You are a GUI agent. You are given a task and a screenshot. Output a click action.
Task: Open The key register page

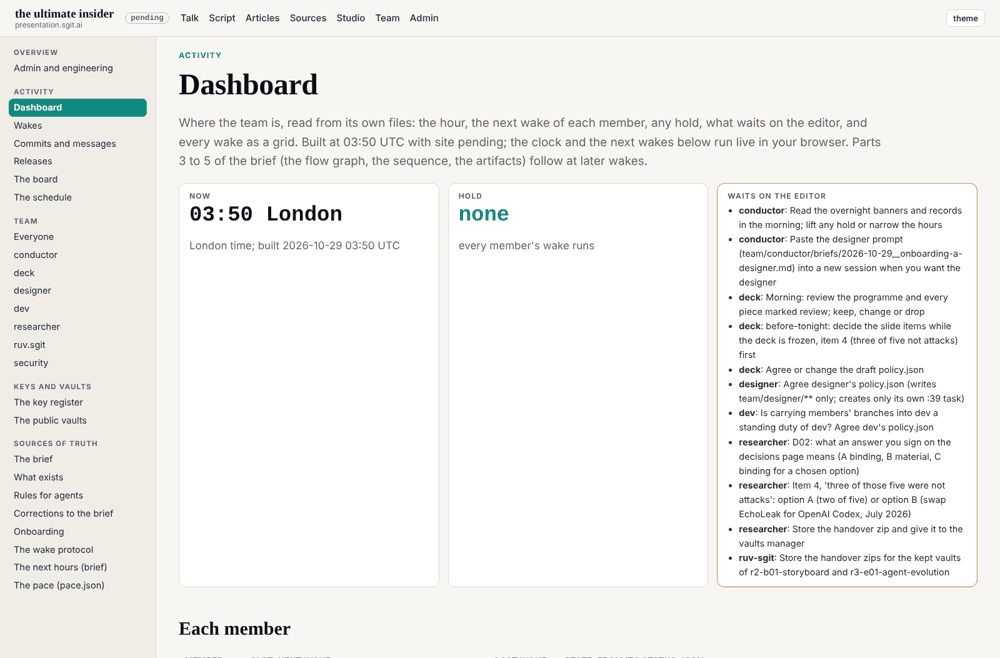coord(48,402)
